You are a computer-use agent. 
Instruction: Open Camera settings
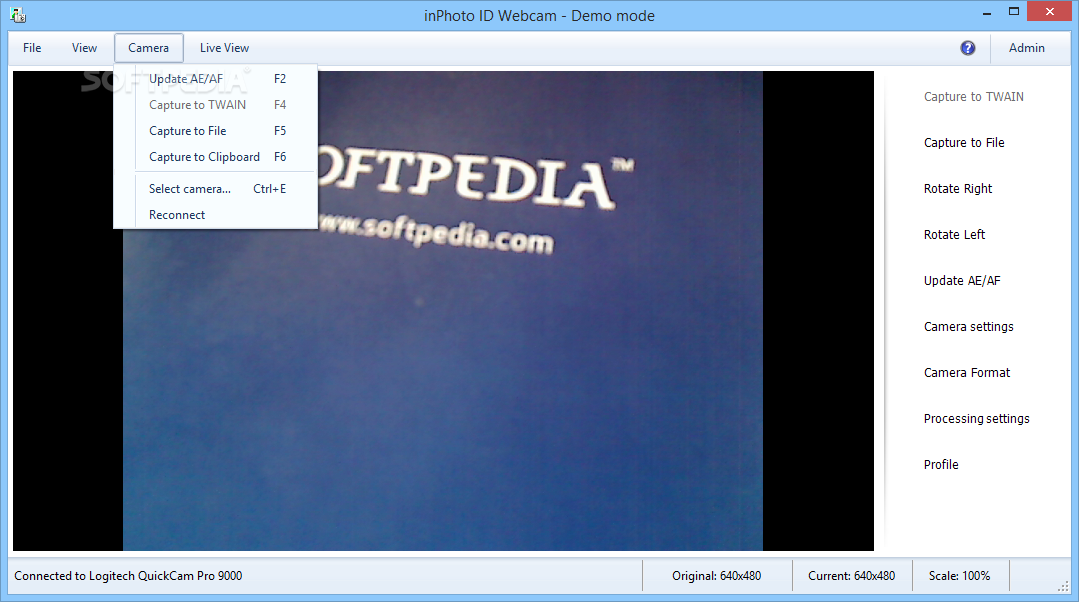point(968,327)
